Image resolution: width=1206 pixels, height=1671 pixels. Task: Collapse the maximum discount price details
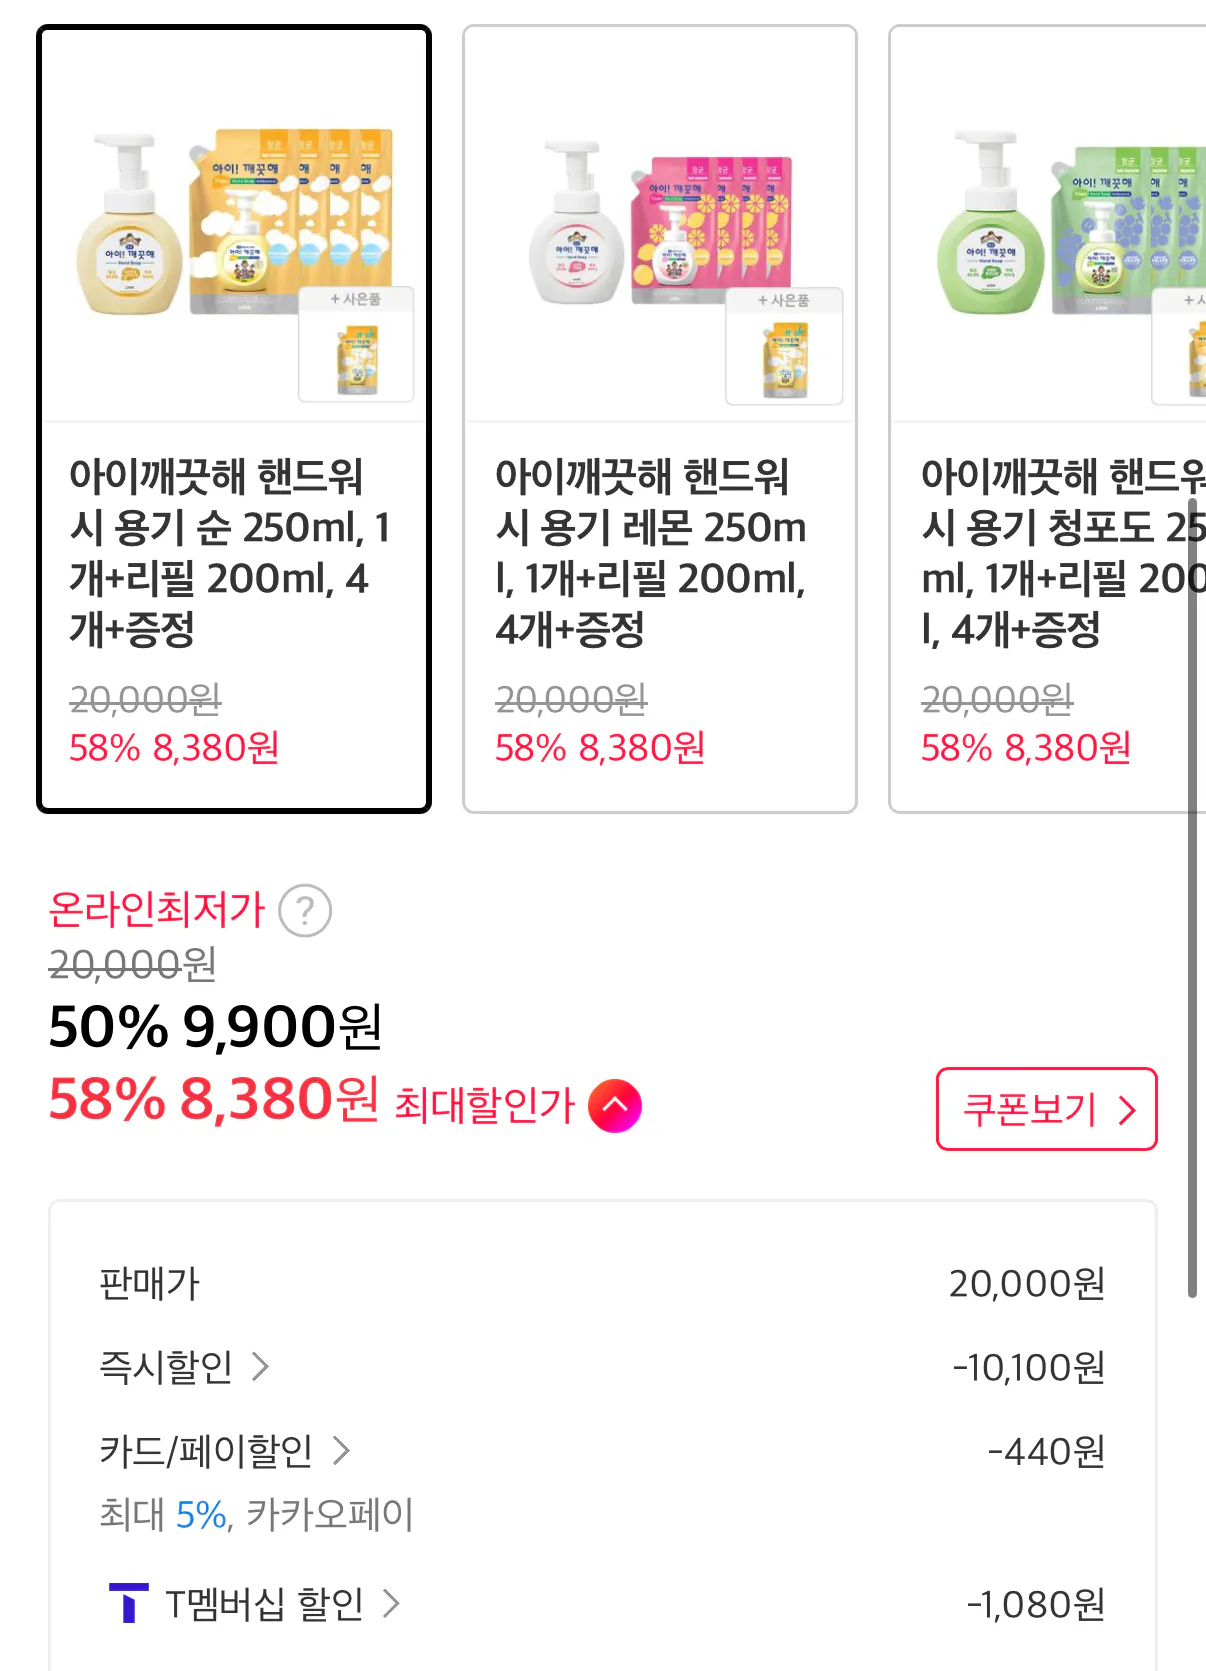pos(614,1106)
